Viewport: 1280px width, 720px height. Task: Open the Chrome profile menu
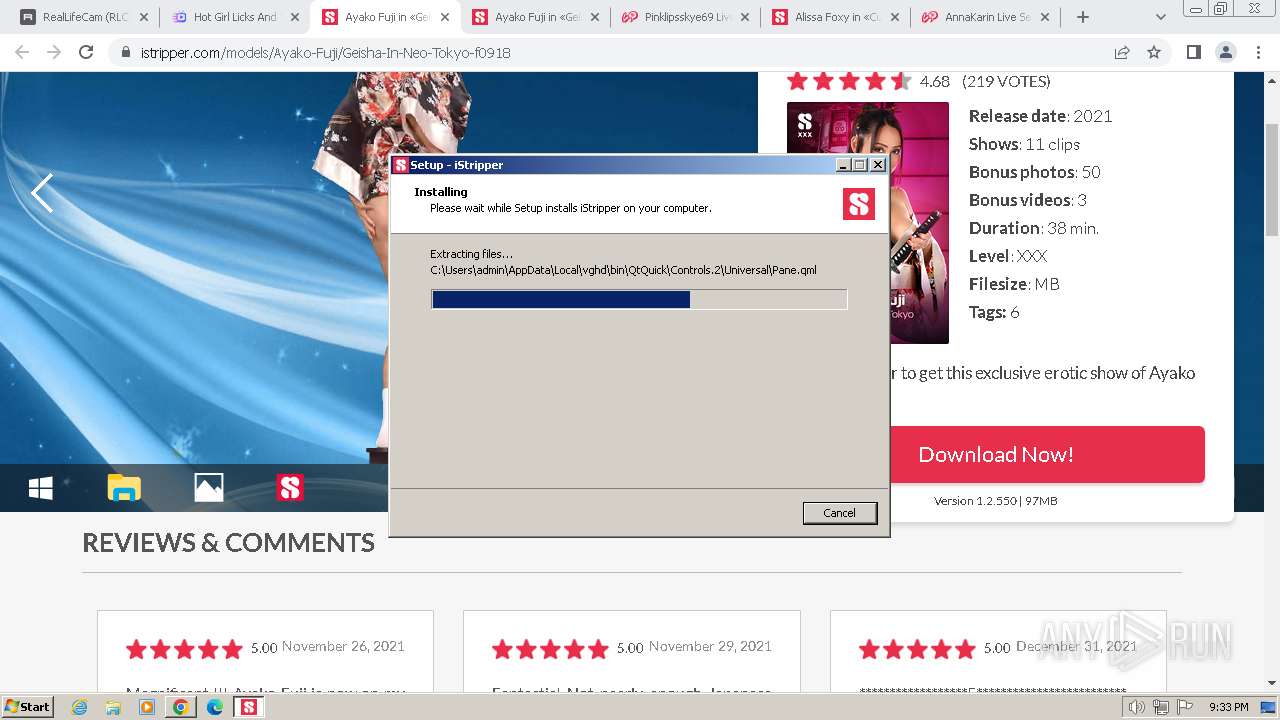[1225, 52]
